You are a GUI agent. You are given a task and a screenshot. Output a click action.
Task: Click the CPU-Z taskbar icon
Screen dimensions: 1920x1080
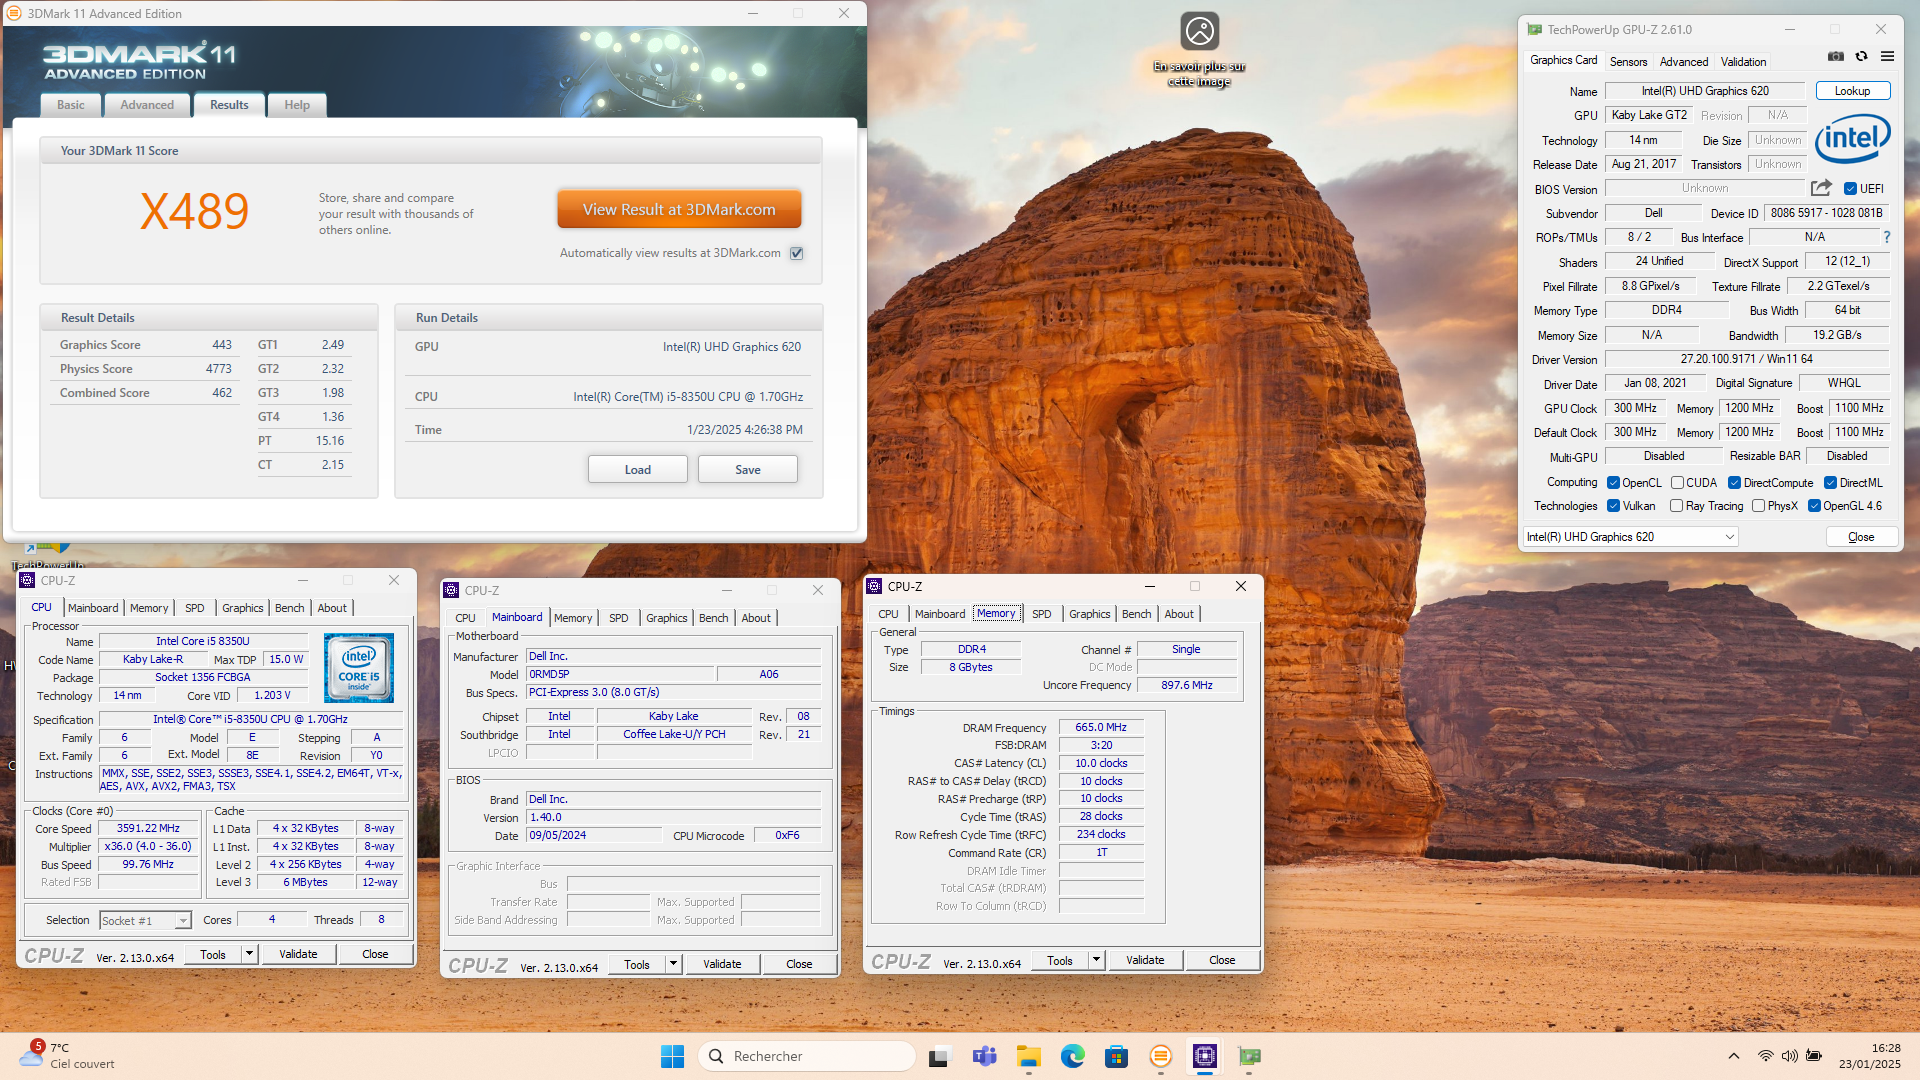pyautogui.click(x=1205, y=1056)
